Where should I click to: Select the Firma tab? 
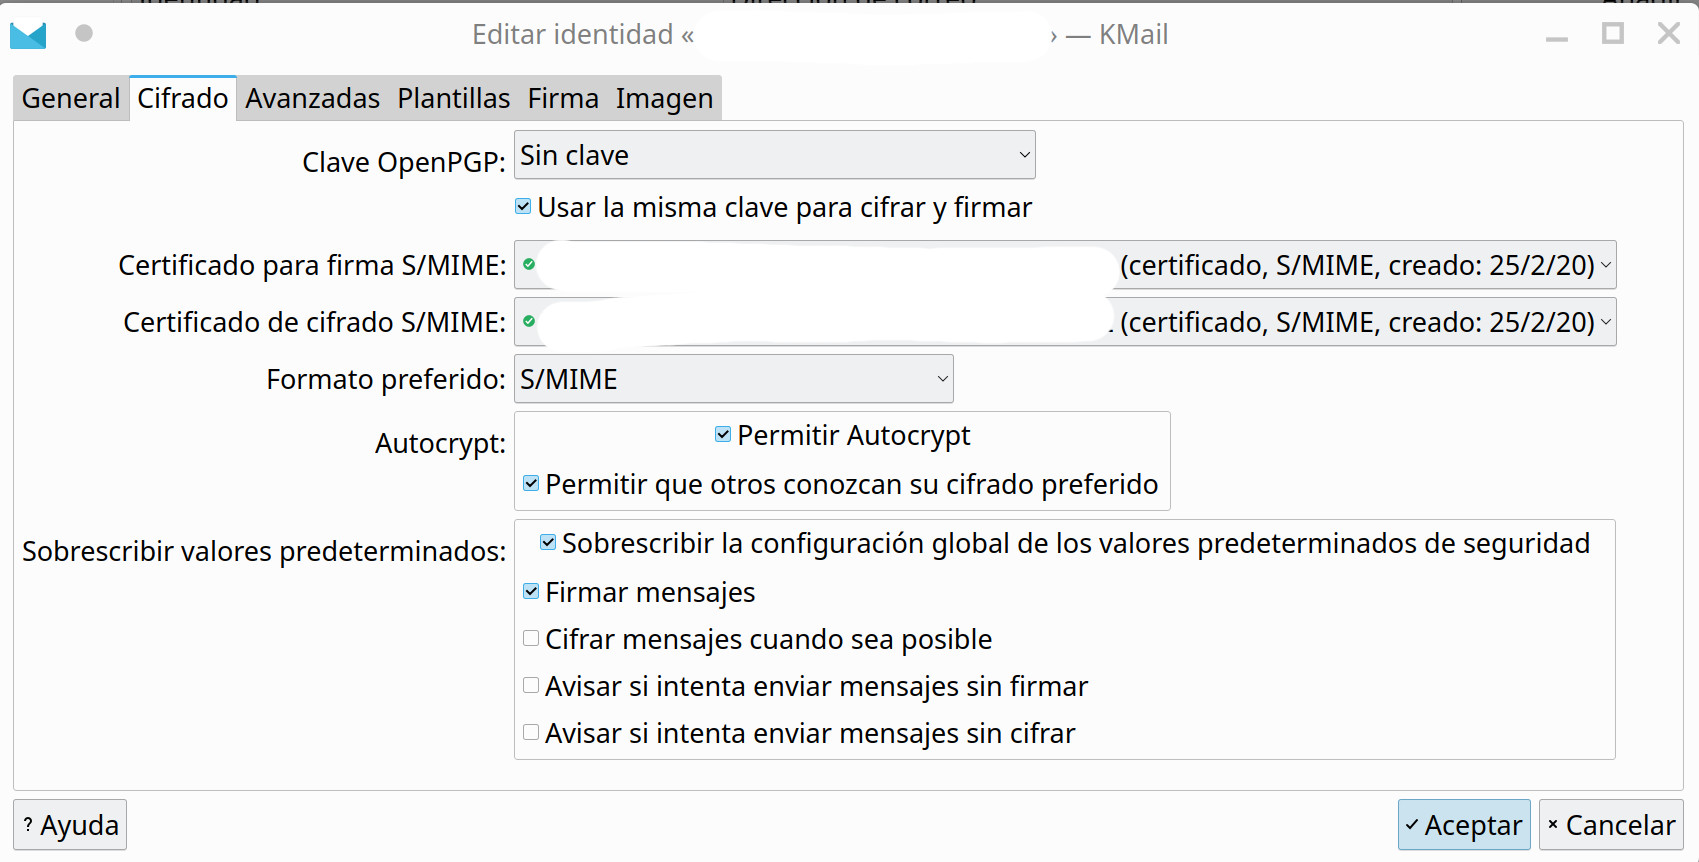click(563, 99)
